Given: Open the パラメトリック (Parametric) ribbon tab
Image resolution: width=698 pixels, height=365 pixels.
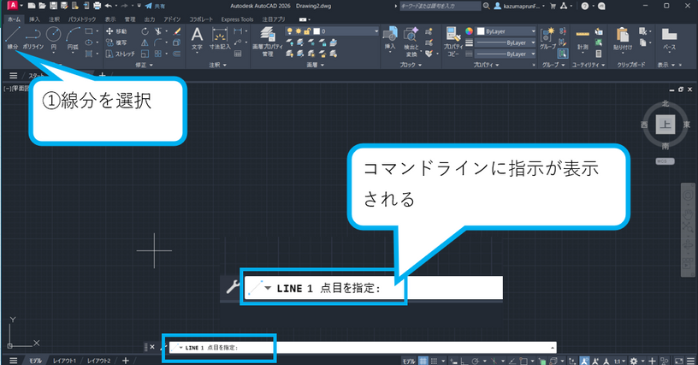Looking at the screenshot, I should click(82, 19).
